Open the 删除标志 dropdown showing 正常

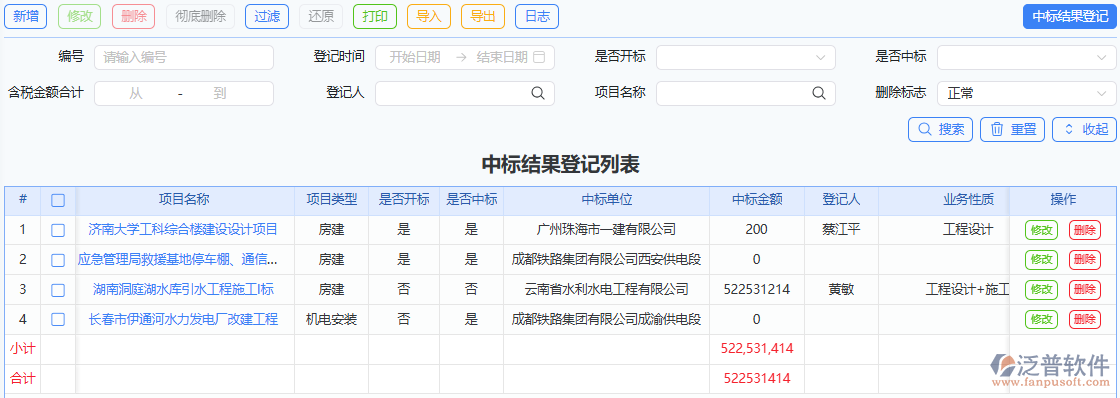point(1027,93)
